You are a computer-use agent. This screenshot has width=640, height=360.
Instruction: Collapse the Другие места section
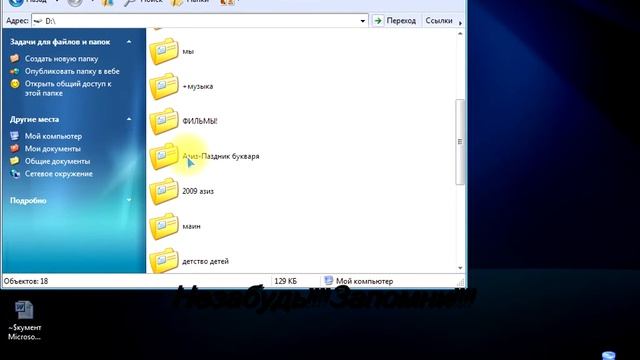click(x=129, y=119)
